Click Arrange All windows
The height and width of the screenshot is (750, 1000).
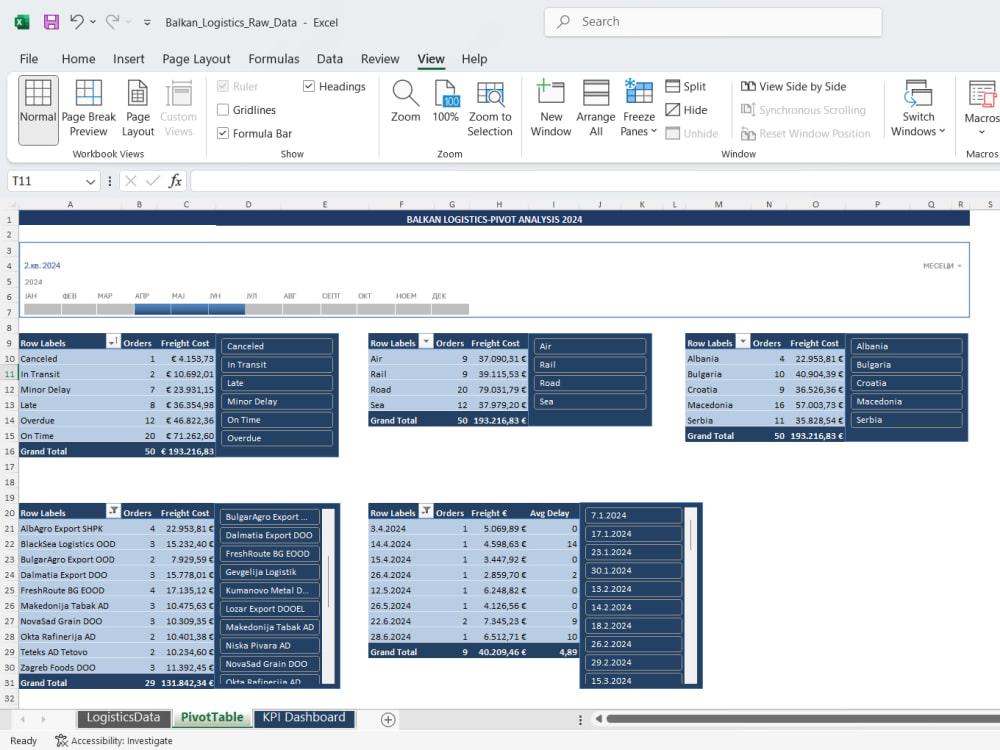[x=596, y=110]
